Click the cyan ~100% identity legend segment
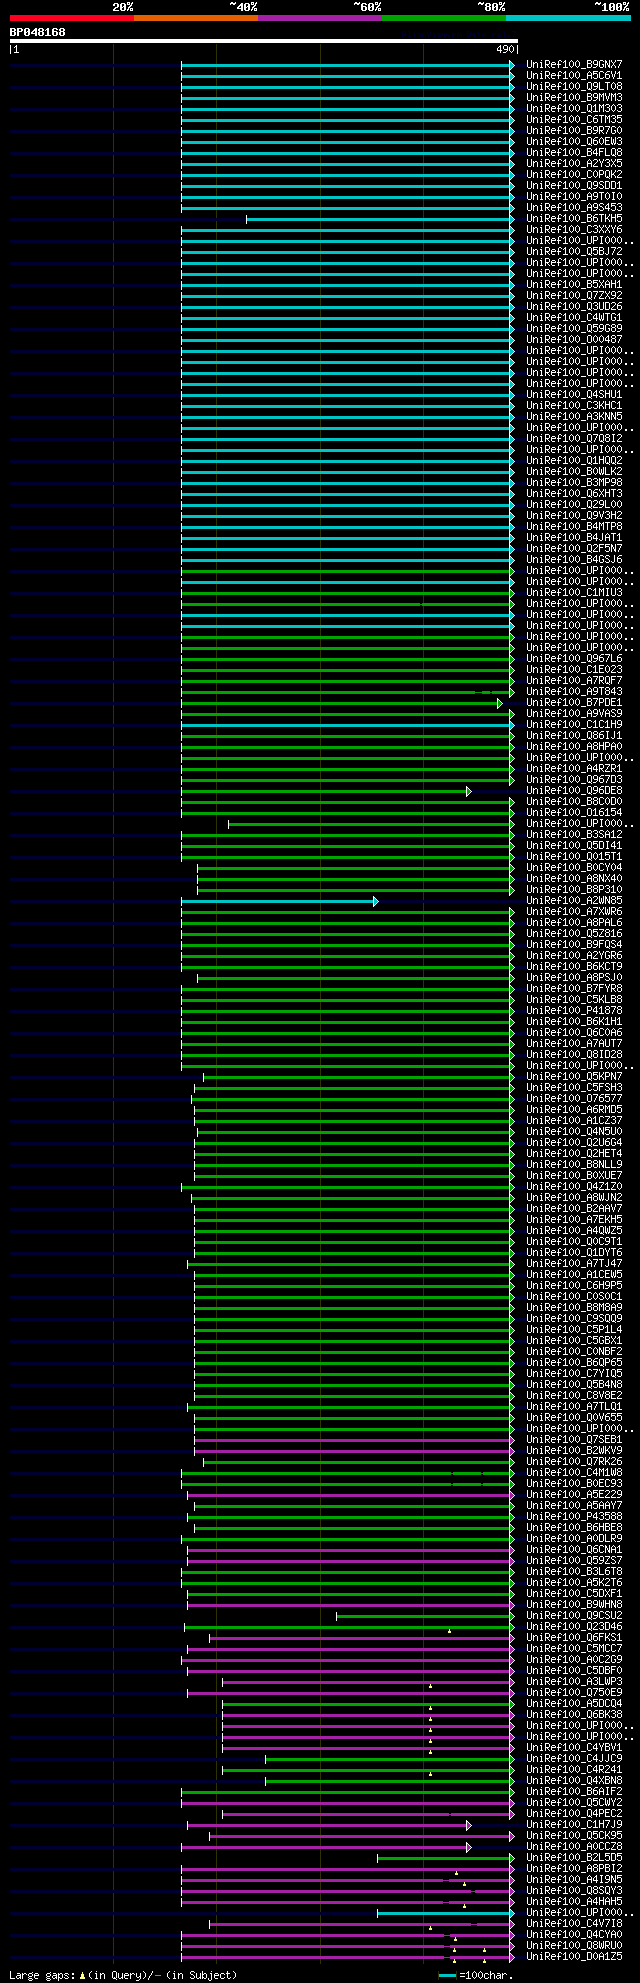The image size is (640, 1983). [567, 18]
